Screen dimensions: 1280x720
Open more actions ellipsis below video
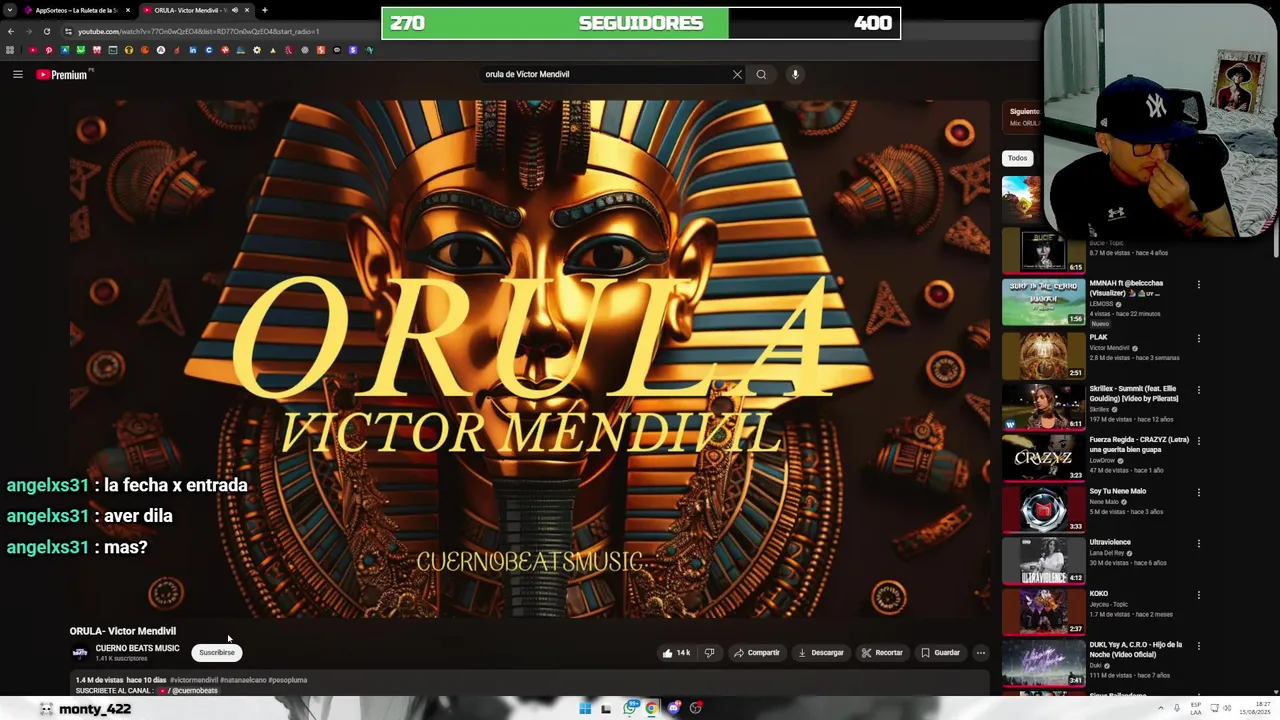click(x=981, y=653)
